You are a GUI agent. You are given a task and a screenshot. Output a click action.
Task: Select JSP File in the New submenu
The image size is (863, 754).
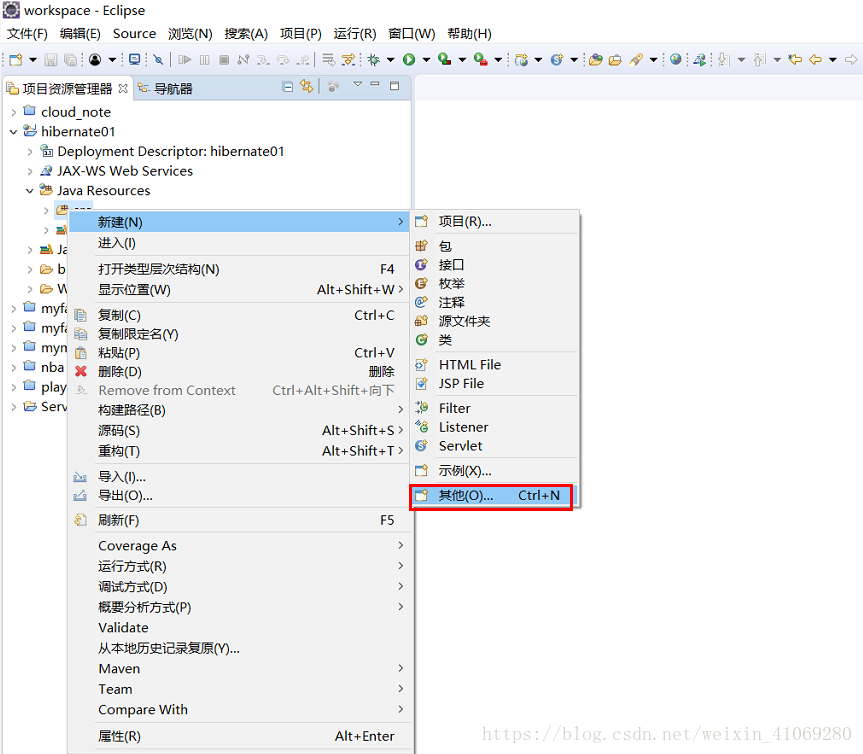point(496,384)
